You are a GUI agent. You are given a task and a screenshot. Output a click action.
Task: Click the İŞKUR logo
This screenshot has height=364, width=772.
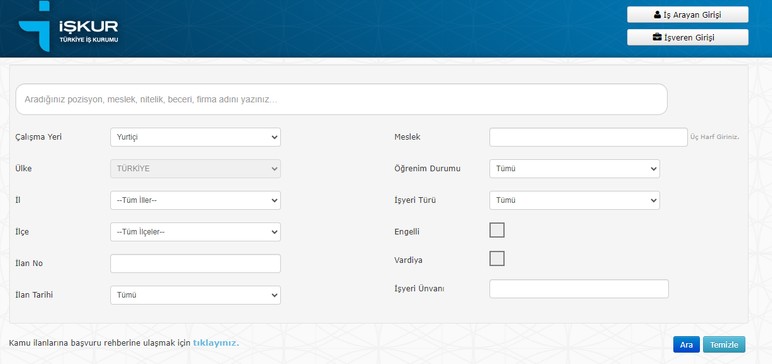point(68,26)
